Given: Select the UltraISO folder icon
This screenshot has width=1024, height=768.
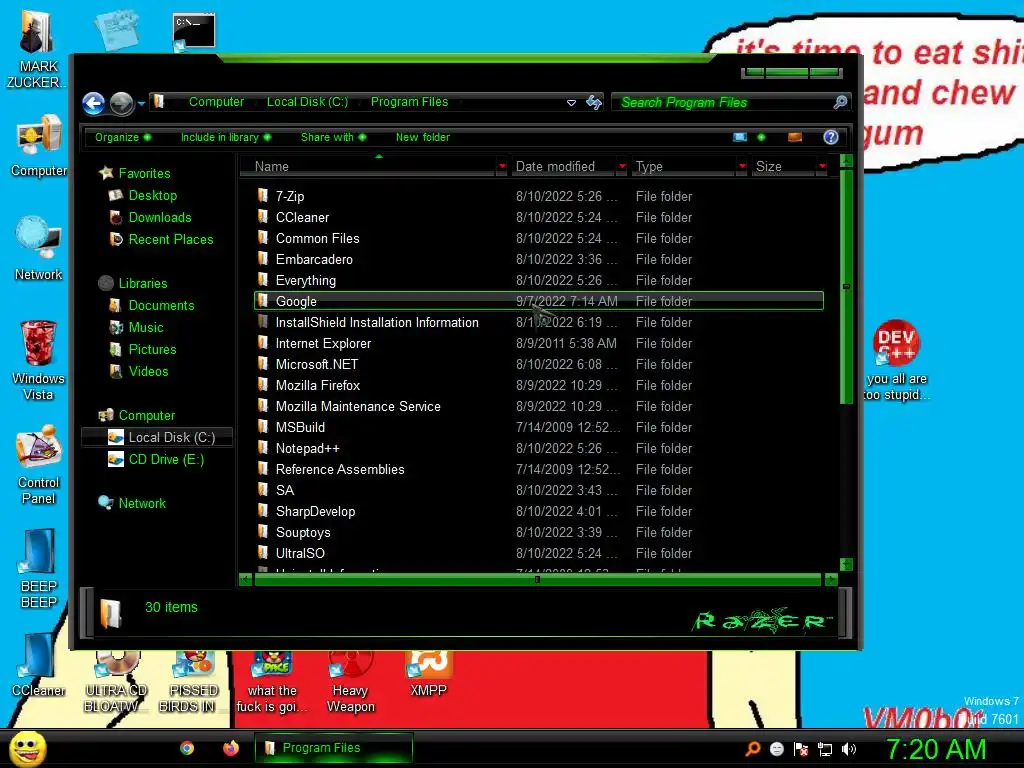Looking at the screenshot, I should pyautogui.click(x=263, y=552).
